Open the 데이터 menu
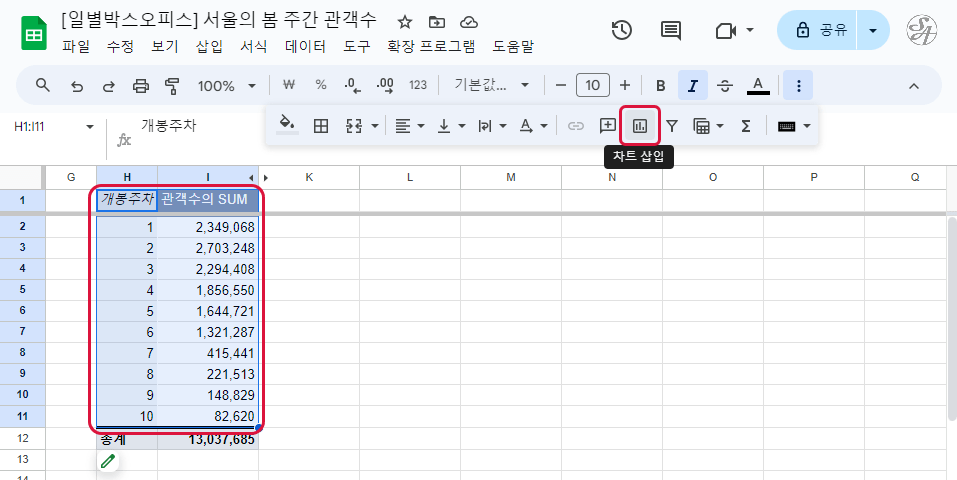Screen dimensions: 957x480 305,46
